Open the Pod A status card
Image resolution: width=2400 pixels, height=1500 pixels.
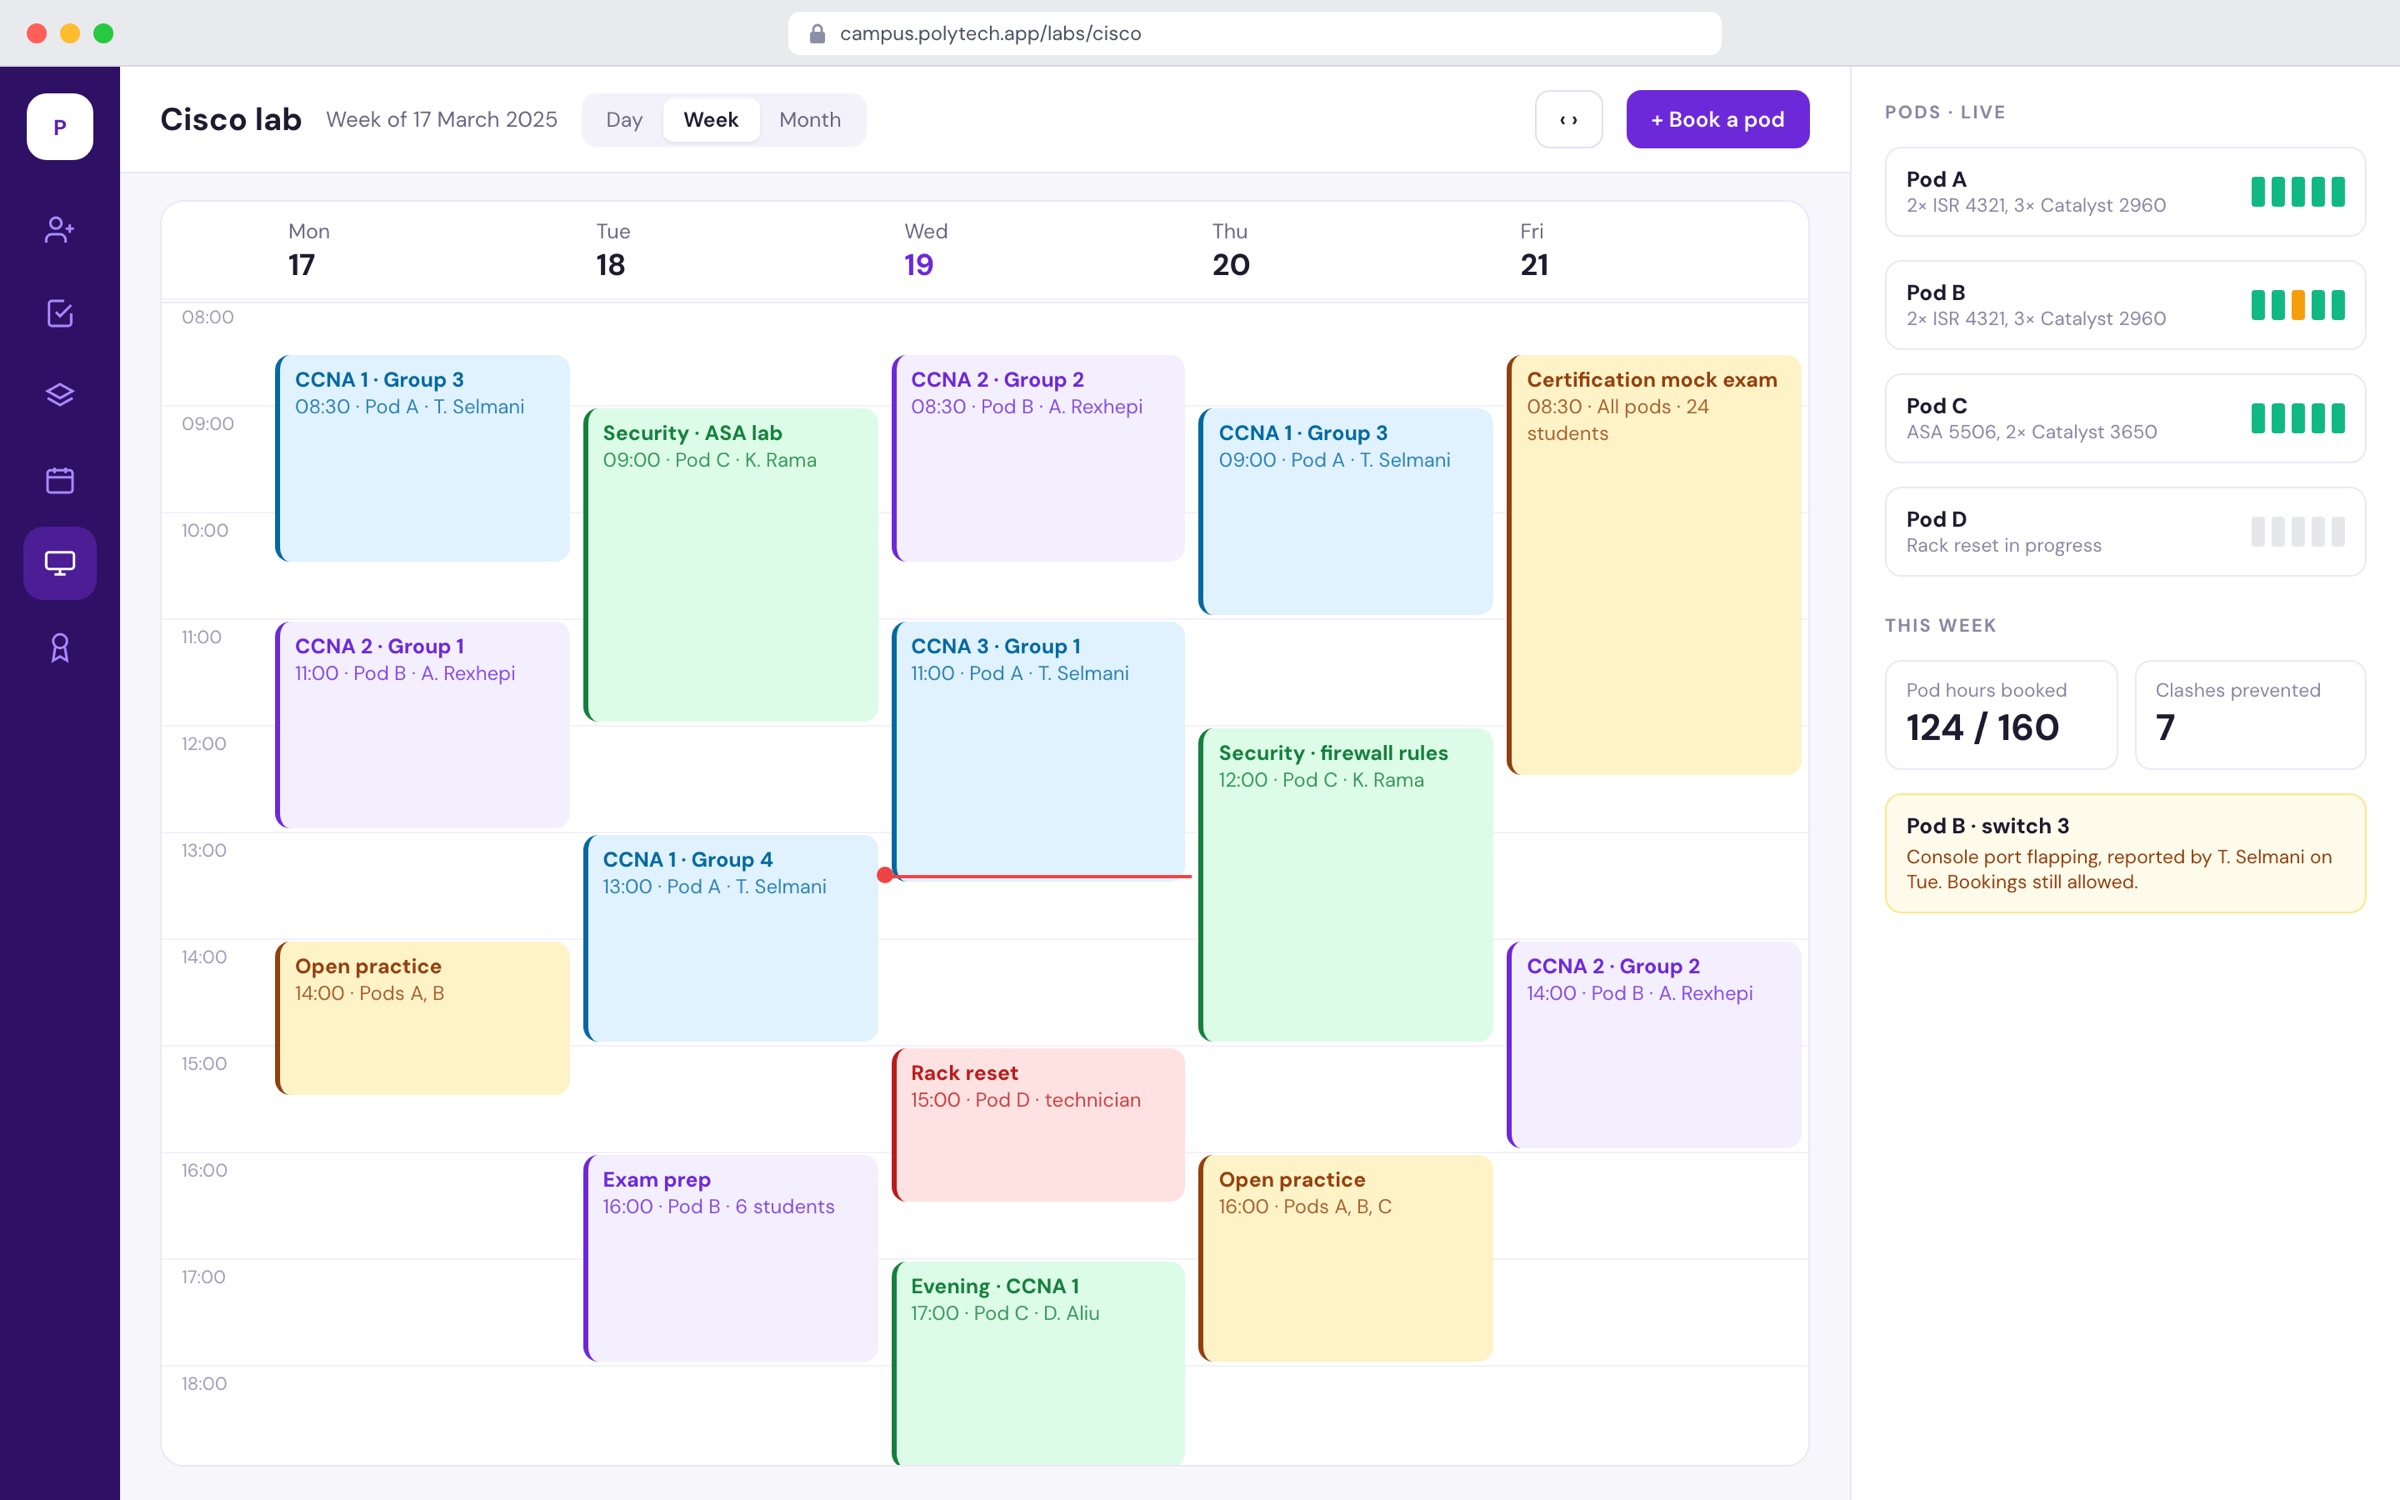[2125, 192]
